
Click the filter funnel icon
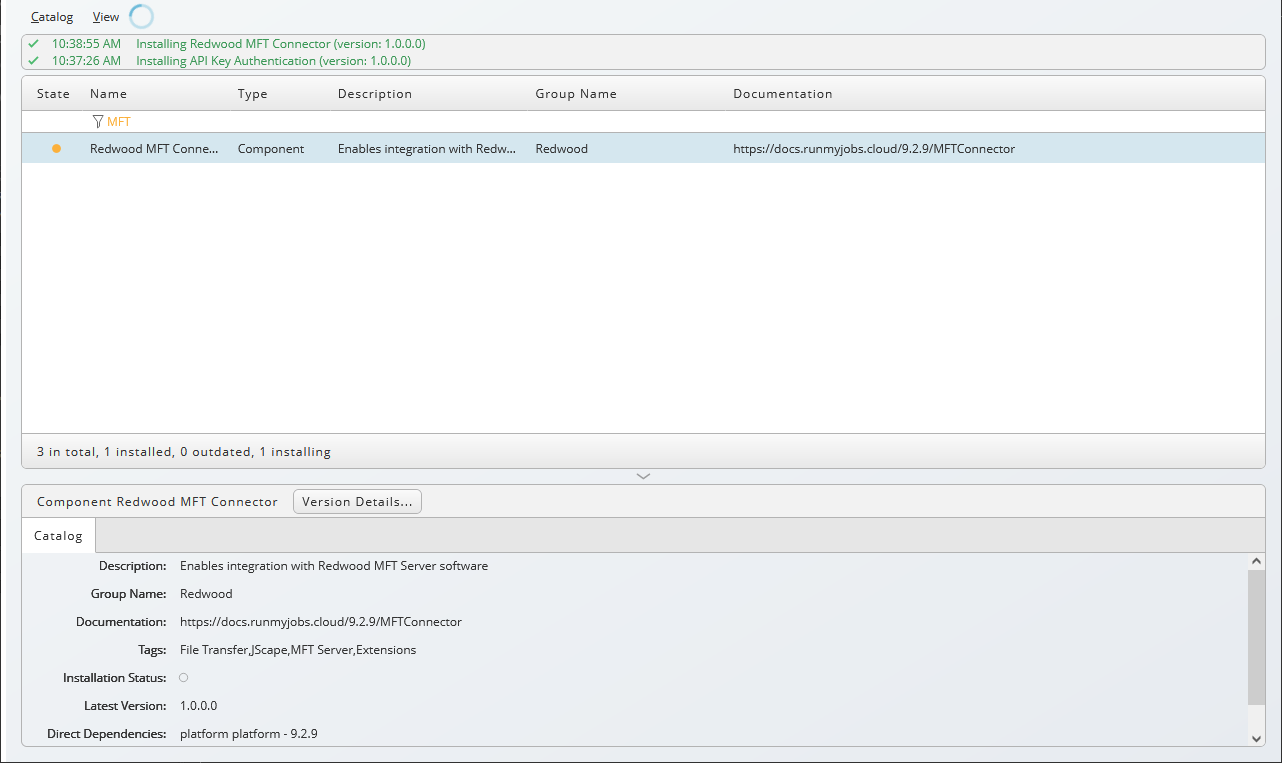click(97, 122)
